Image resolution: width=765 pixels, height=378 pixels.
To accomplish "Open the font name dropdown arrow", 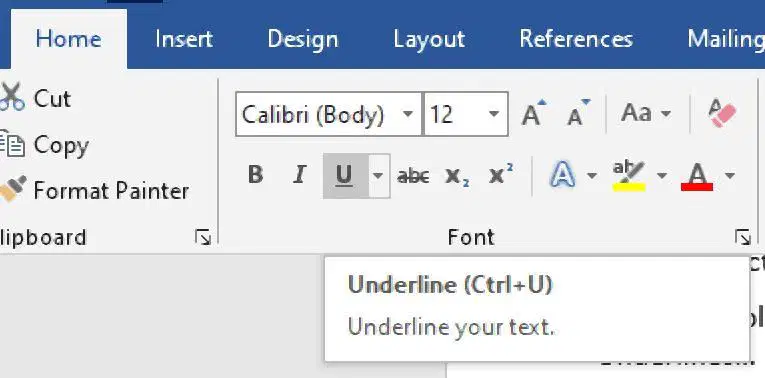I will coord(408,114).
